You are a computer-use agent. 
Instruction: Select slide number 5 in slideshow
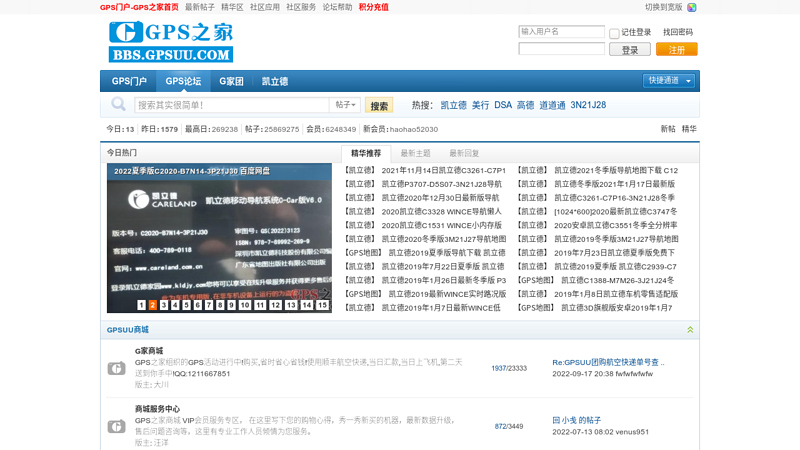pos(186,305)
